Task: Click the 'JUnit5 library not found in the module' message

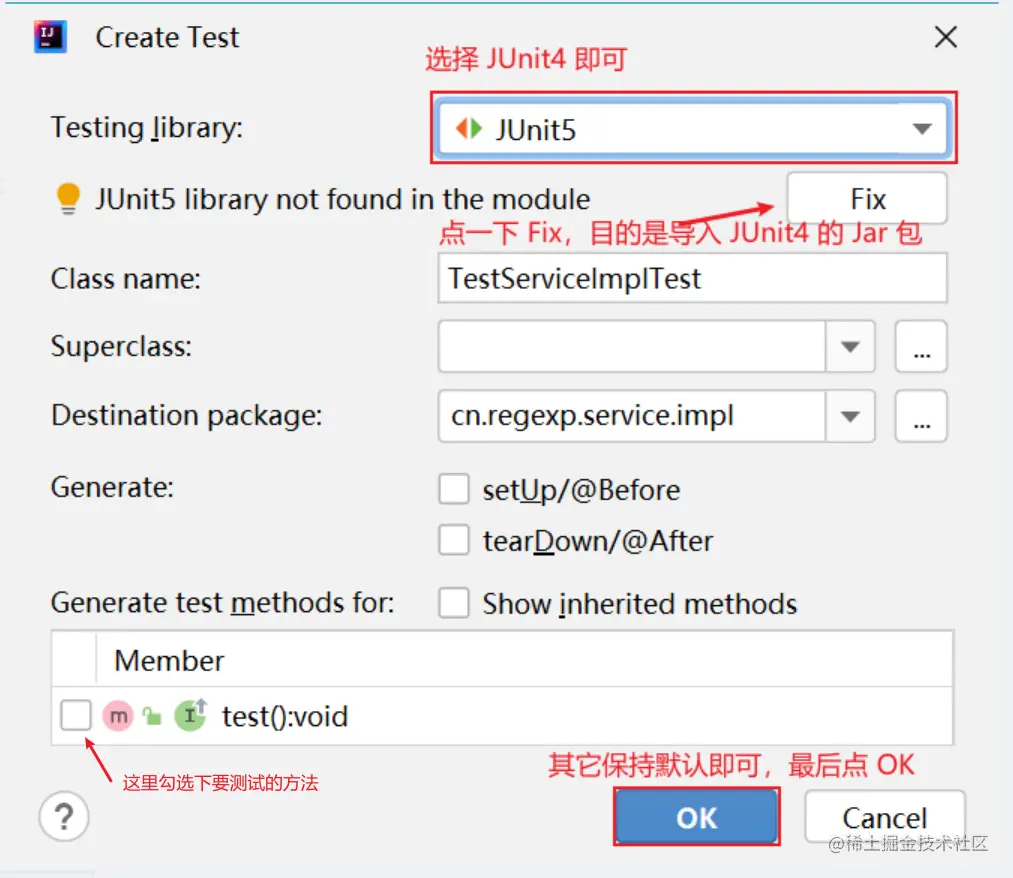Action: click(x=342, y=199)
